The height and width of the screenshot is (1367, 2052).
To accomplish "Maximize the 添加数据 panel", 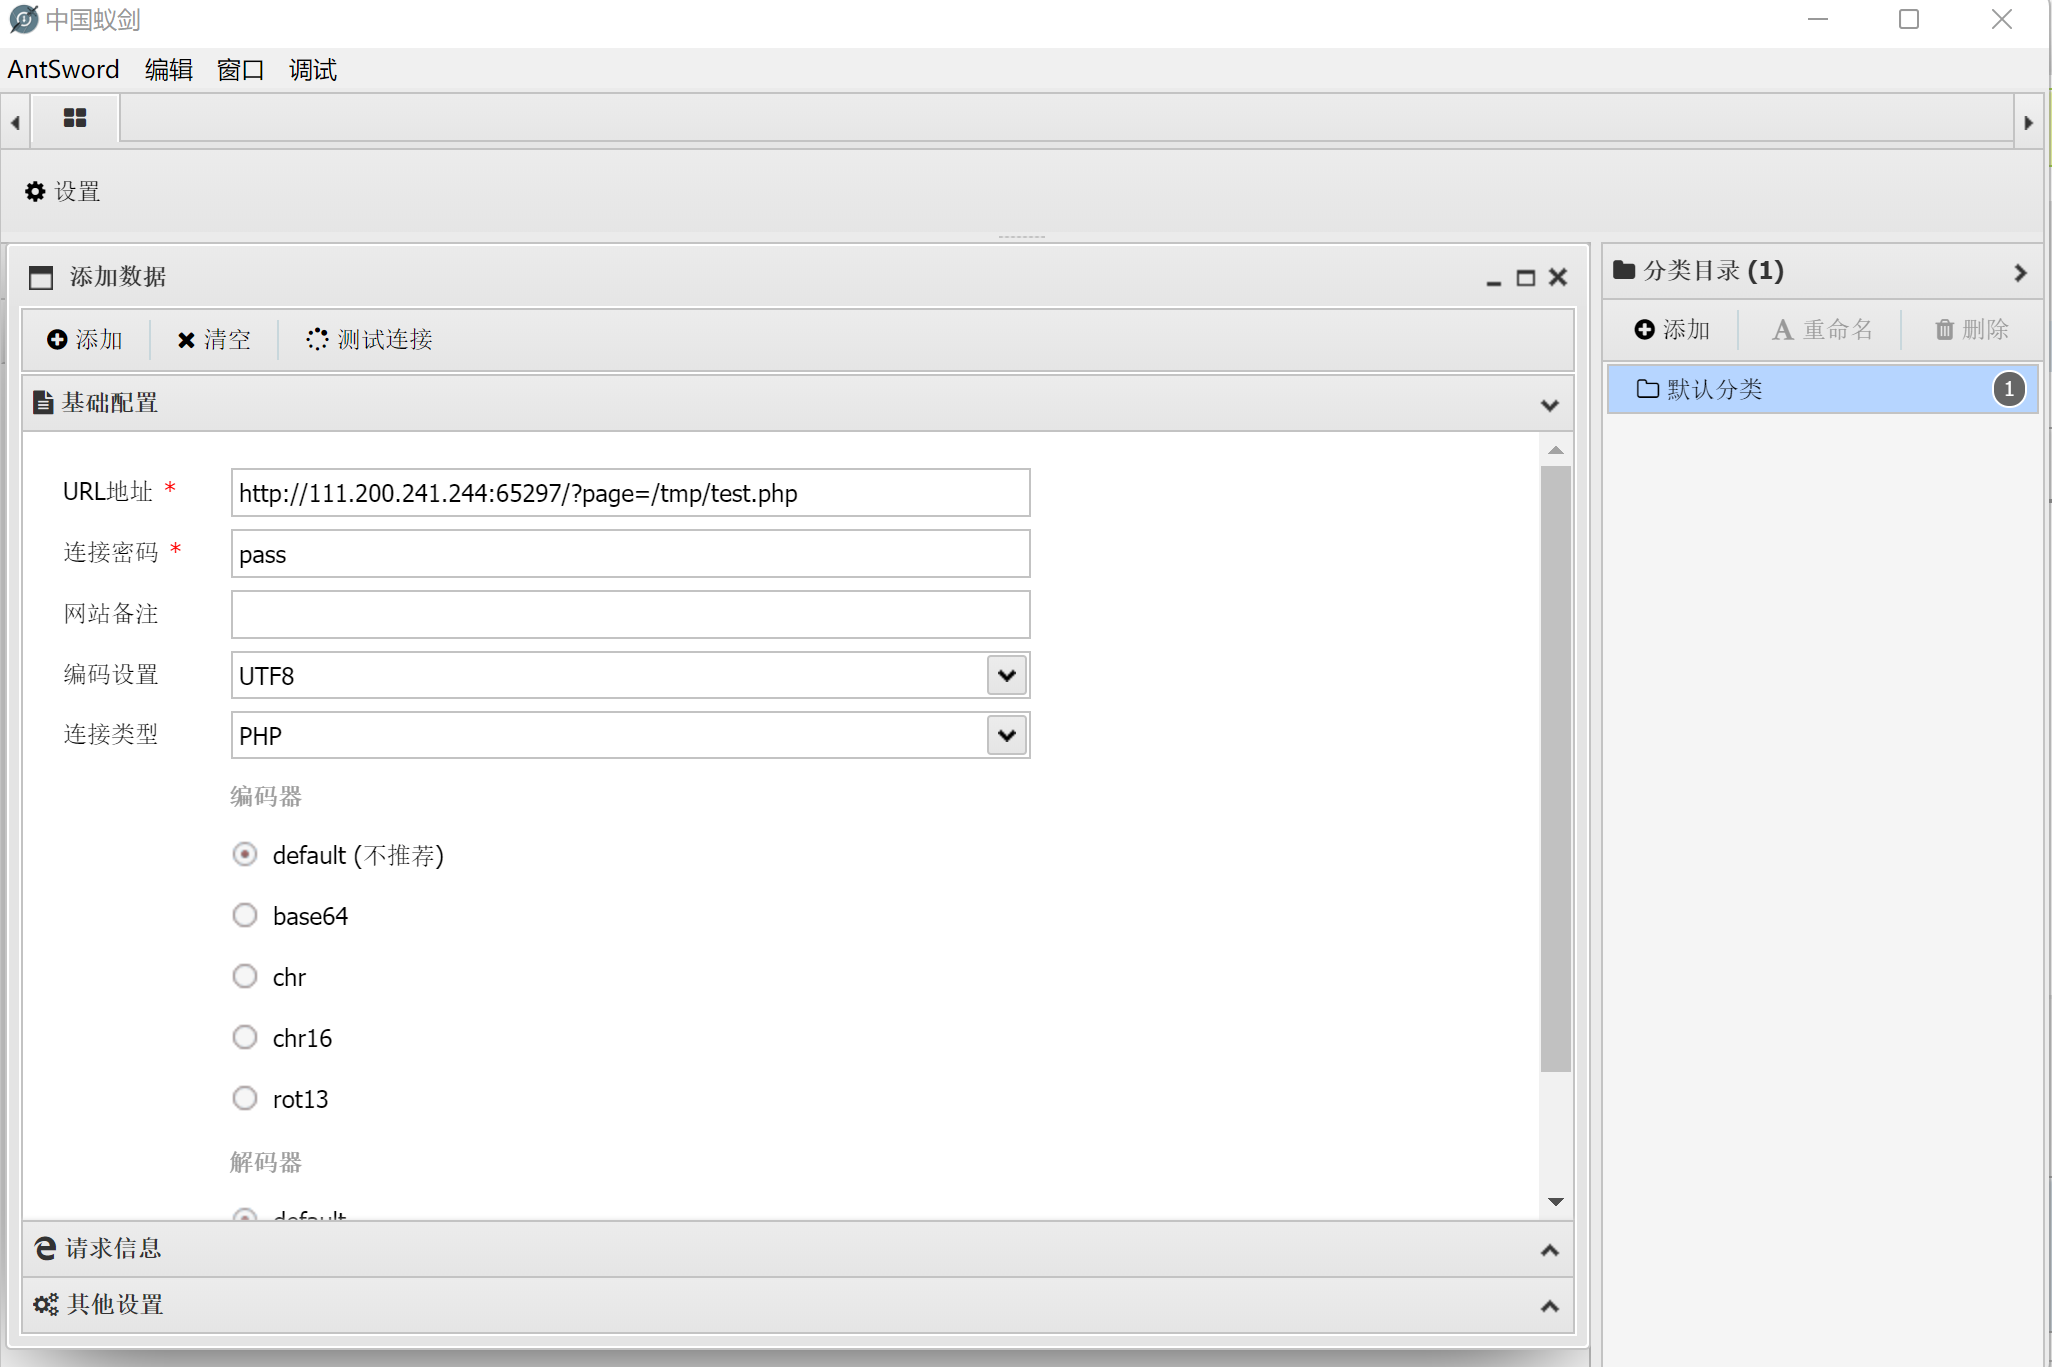I will pos(1526,278).
